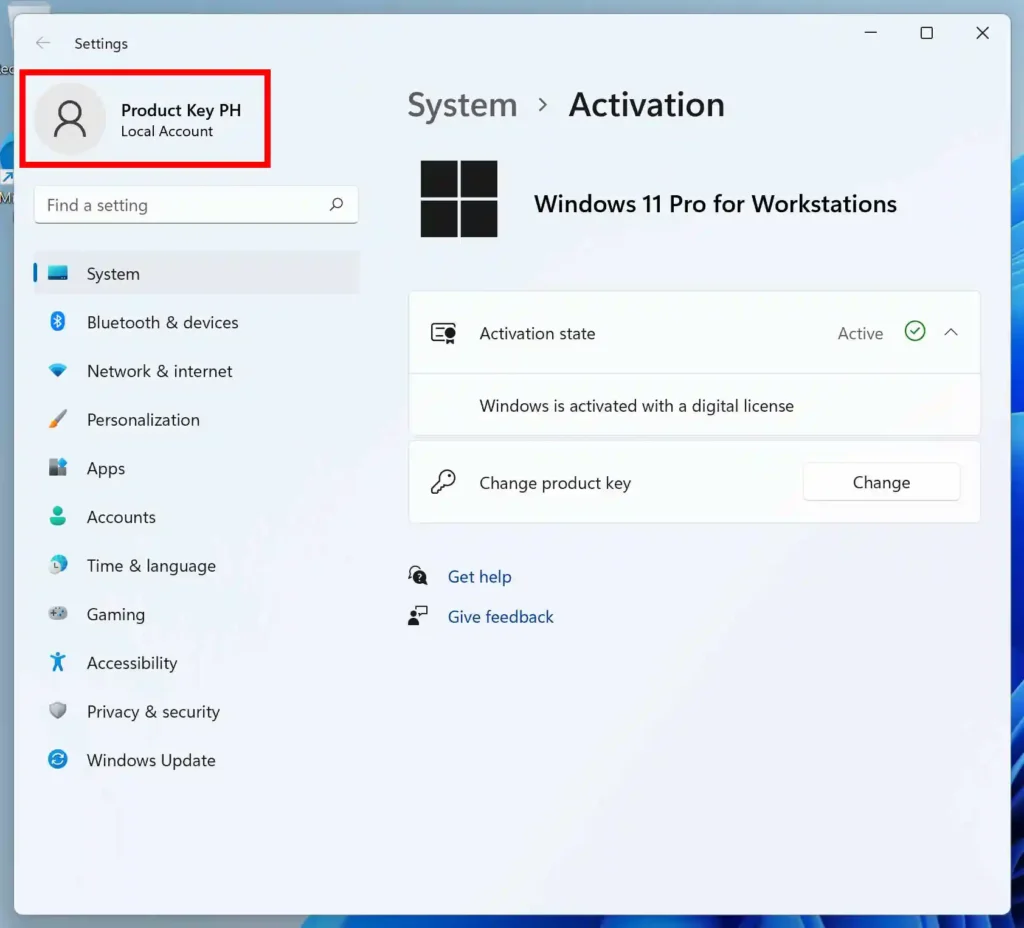Open Time & language settings
Screen dimensions: 1024x928
click(196, 566)
